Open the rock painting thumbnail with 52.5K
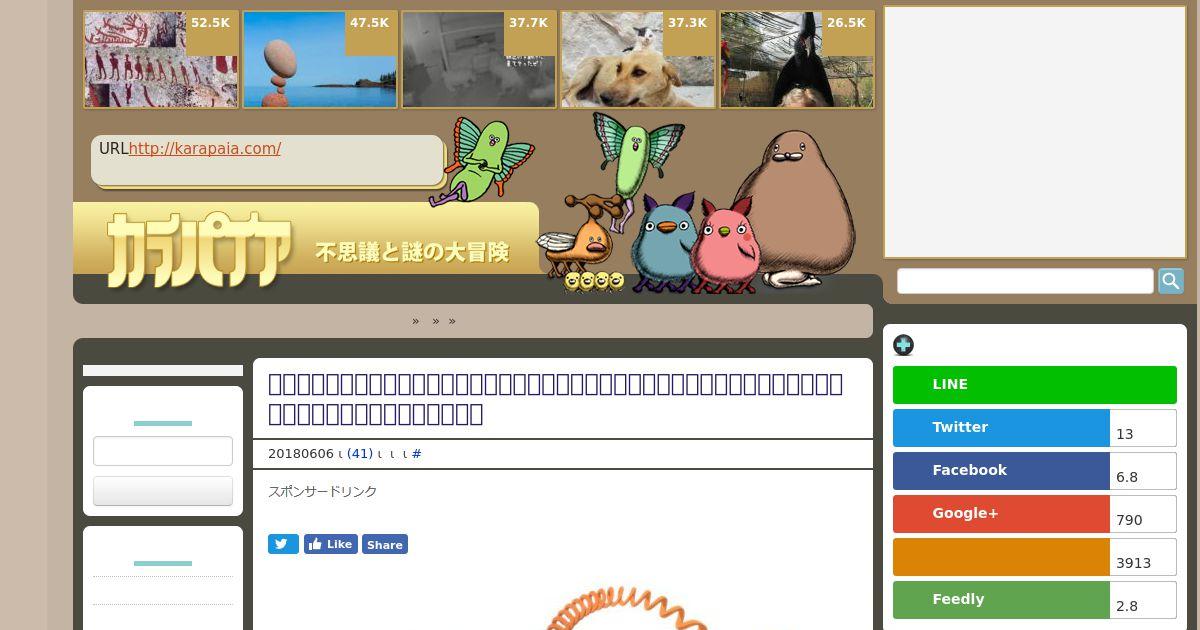This screenshot has height=630, width=1200. pyautogui.click(x=161, y=60)
